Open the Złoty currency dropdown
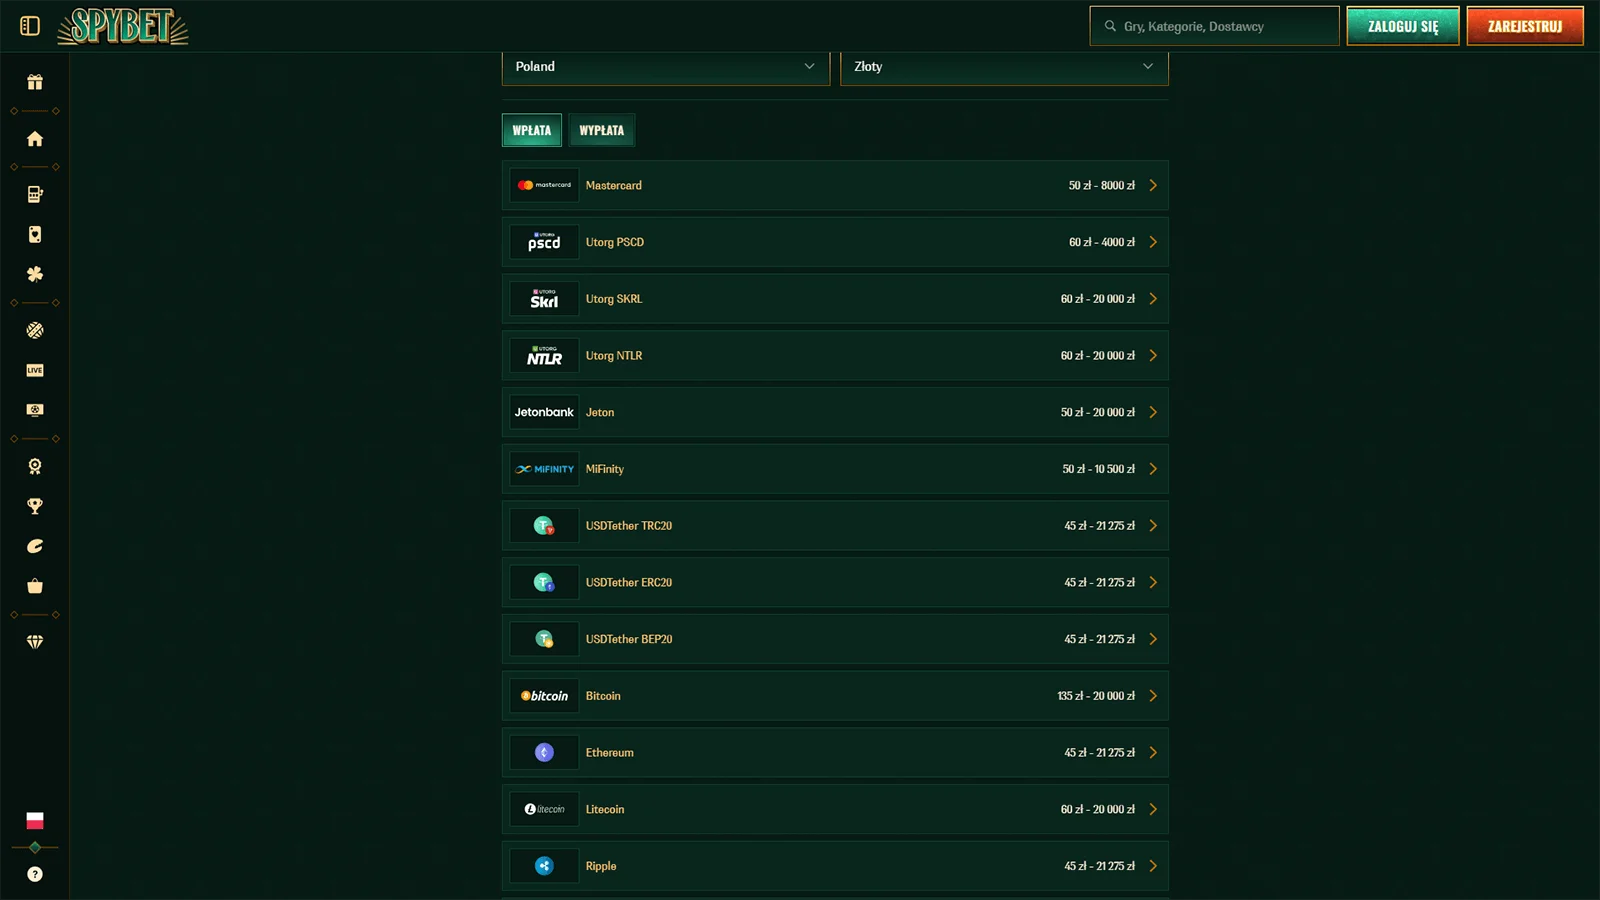The image size is (1600, 900). click(x=1004, y=67)
